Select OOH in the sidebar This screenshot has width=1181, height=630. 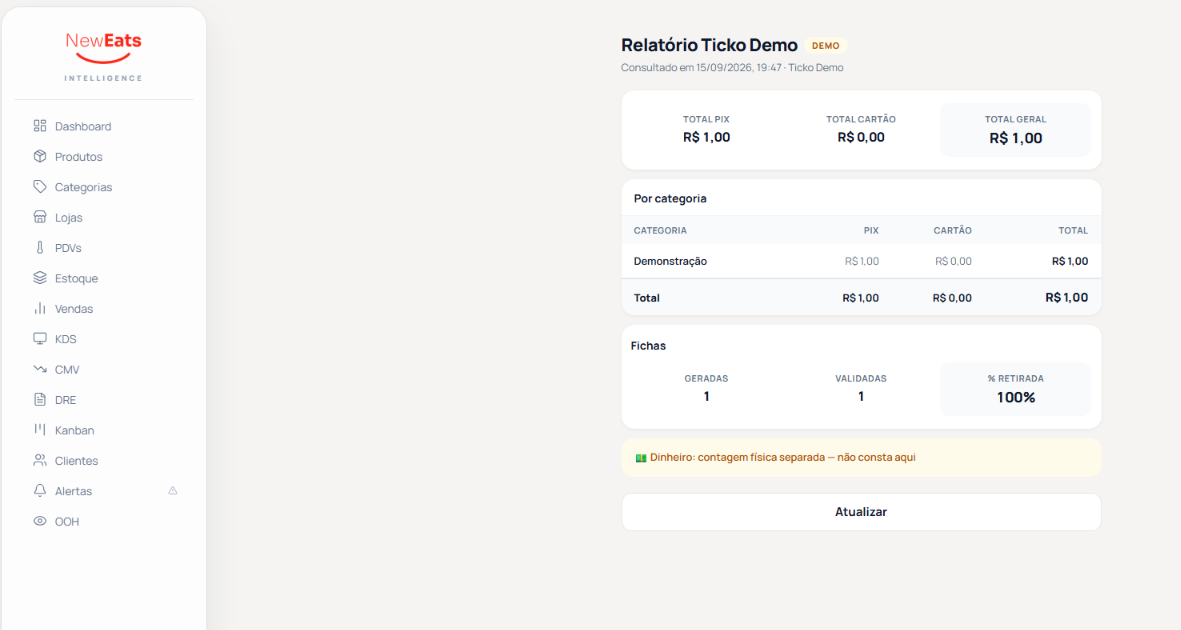66,521
